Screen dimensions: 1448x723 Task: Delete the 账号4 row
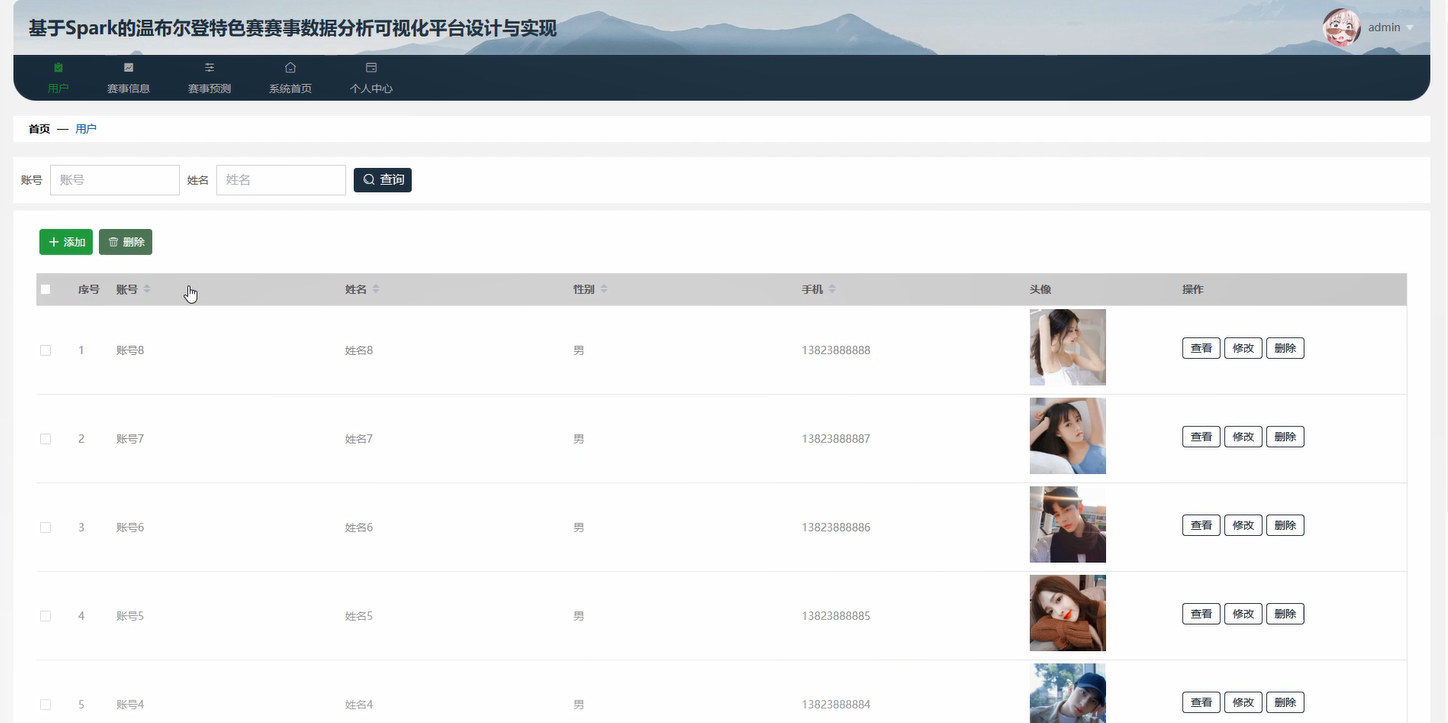1285,702
